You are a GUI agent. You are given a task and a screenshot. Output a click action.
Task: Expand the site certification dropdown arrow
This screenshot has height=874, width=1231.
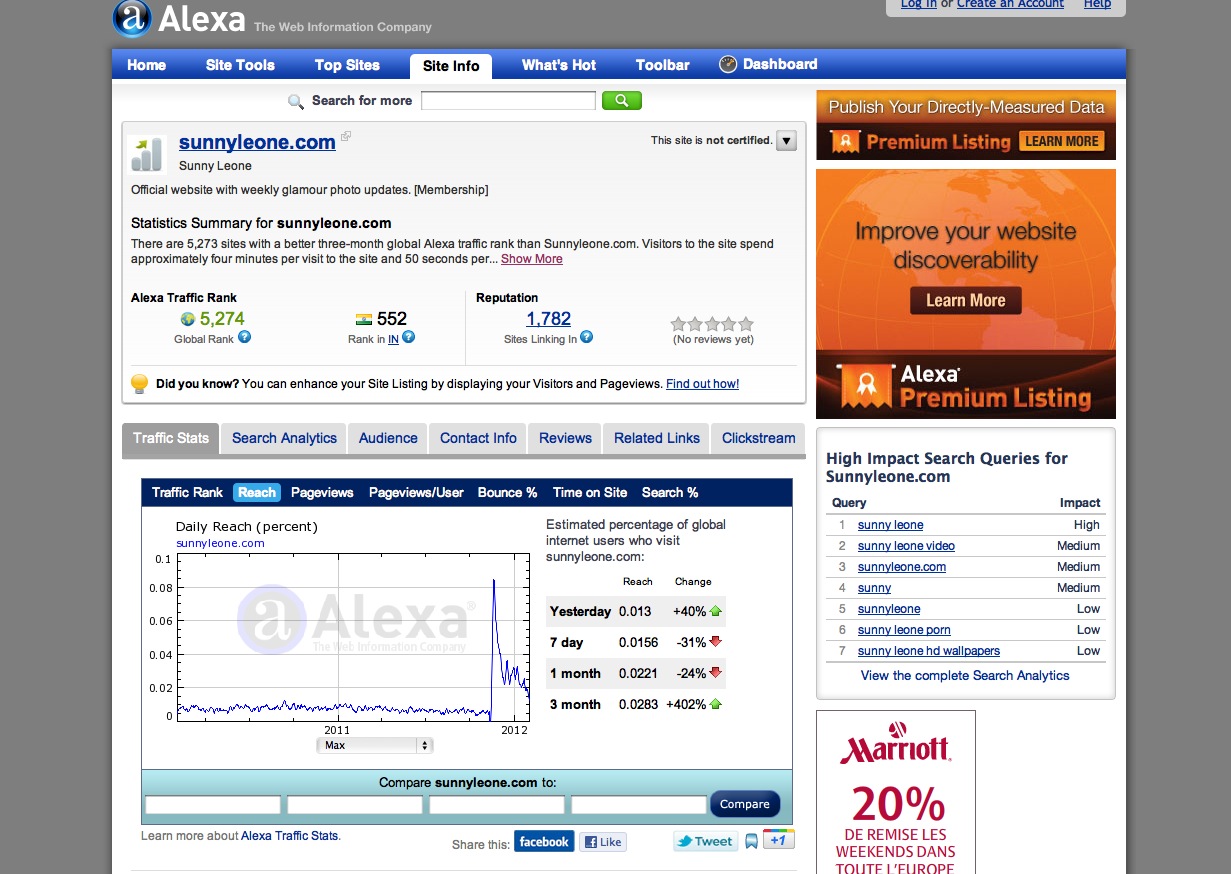tap(787, 141)
